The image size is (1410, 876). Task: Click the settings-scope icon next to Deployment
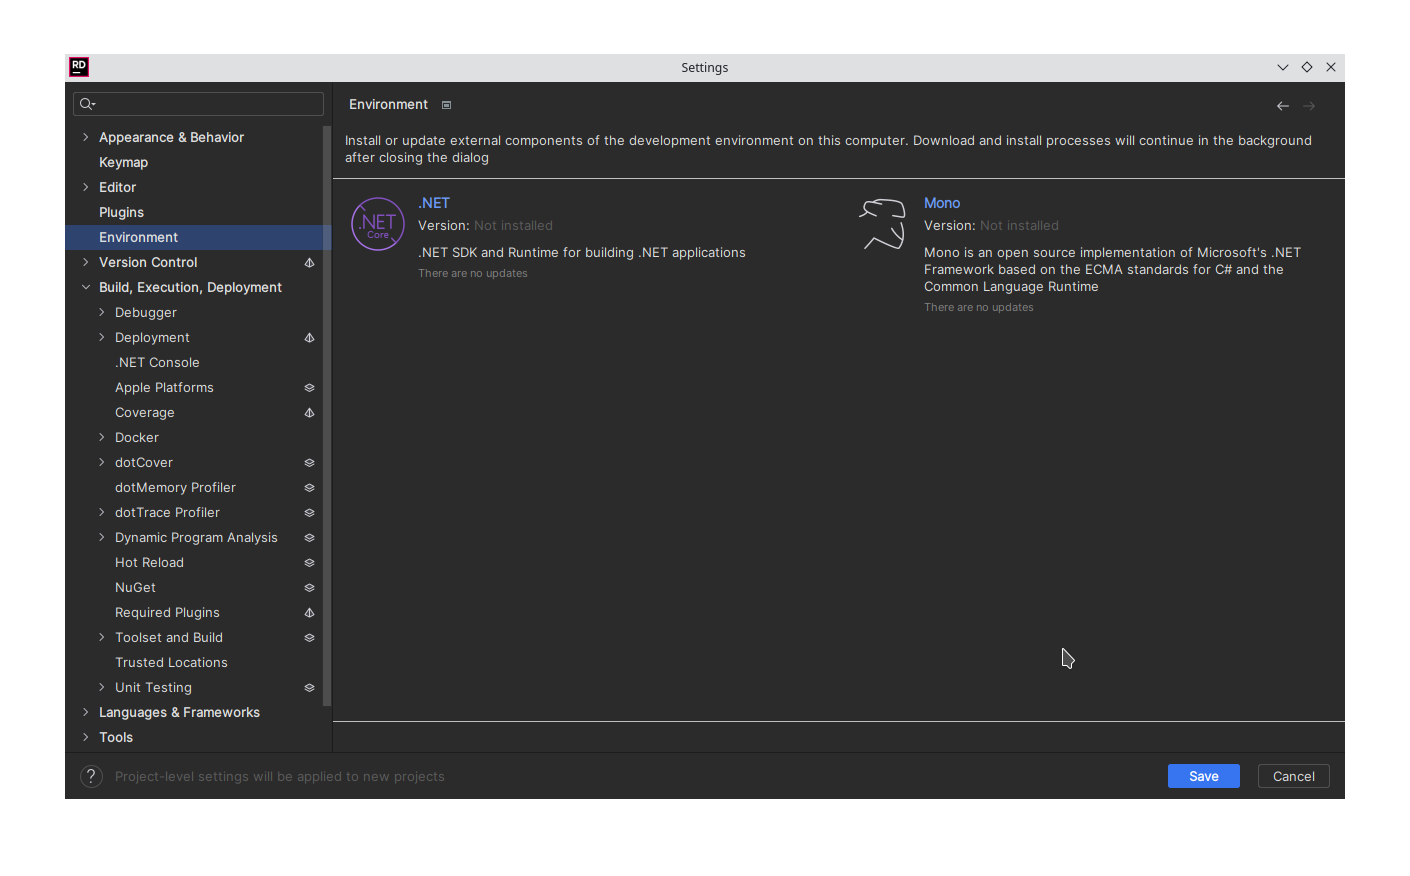tap(309, 338)
